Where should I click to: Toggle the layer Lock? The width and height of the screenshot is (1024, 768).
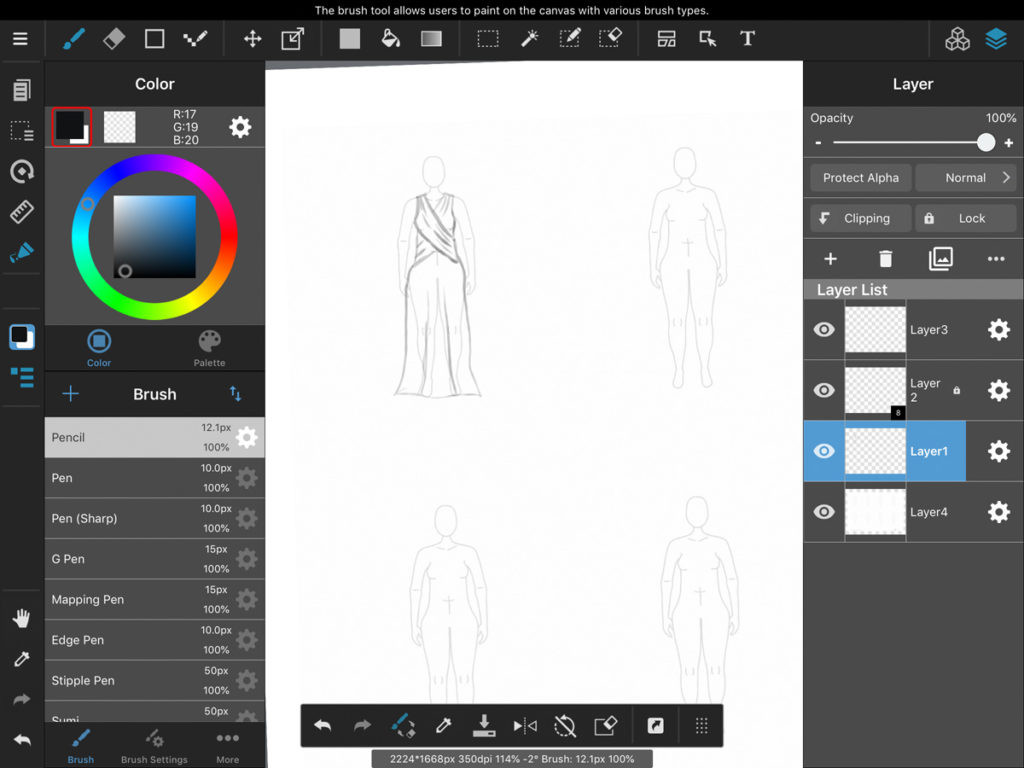tap(966, 218)
